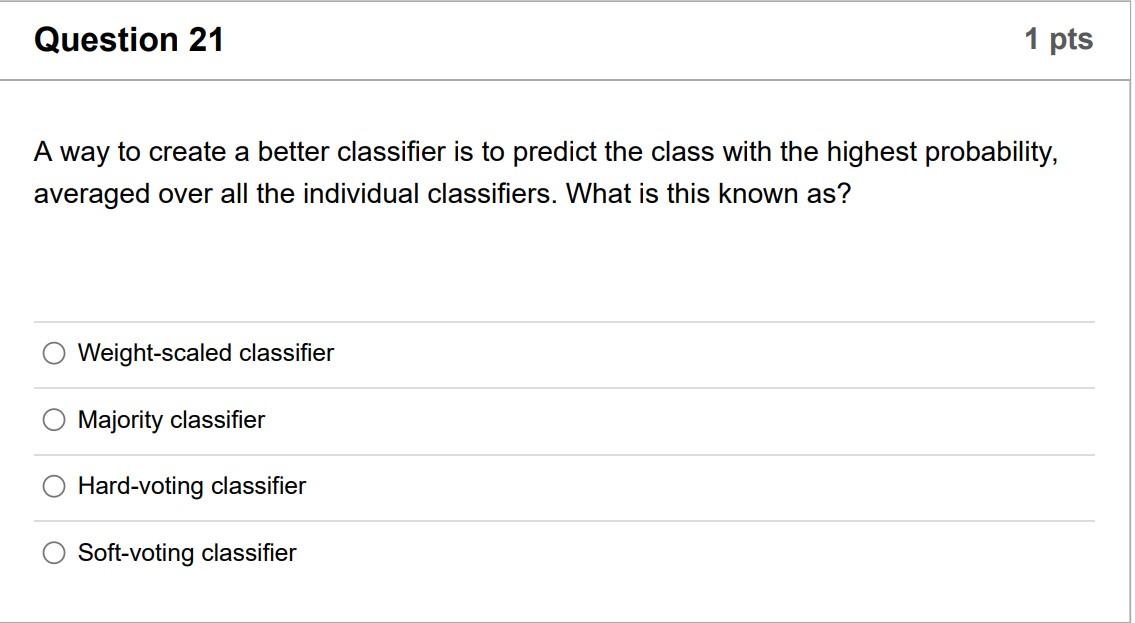Select the Weight-scaled classifier radio button
This screenshot has width=1135, height=623.
pyautogui.click(x=53, y=352)
